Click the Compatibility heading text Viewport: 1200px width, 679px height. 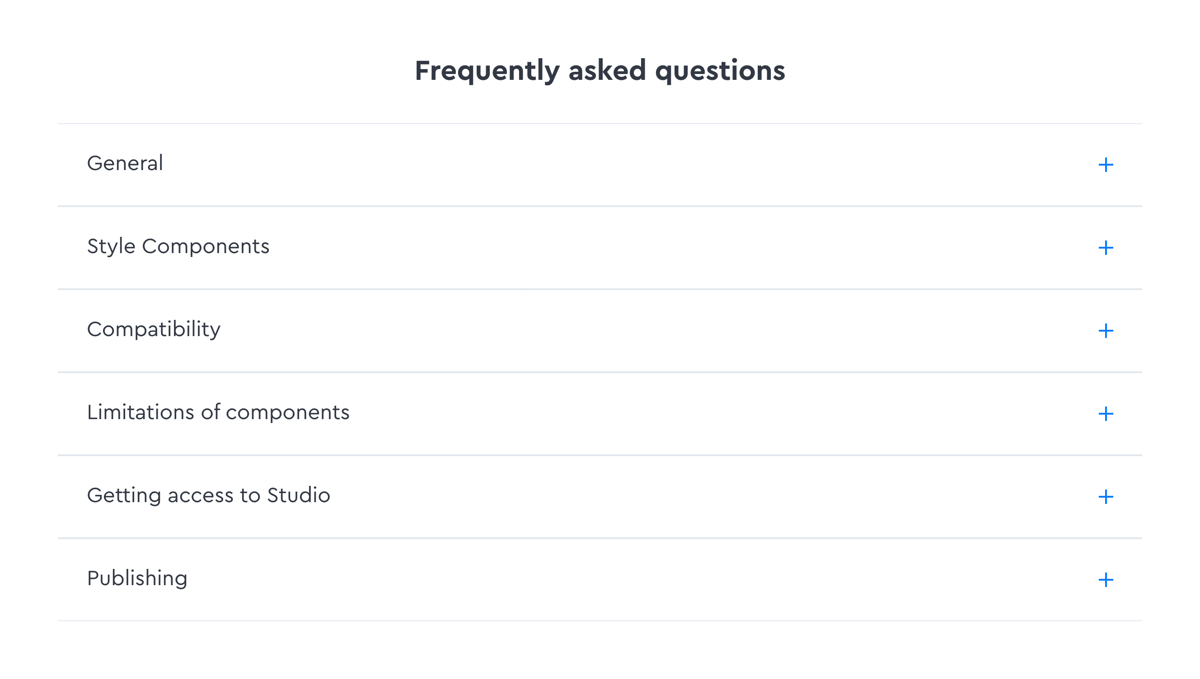pos(153,329)
